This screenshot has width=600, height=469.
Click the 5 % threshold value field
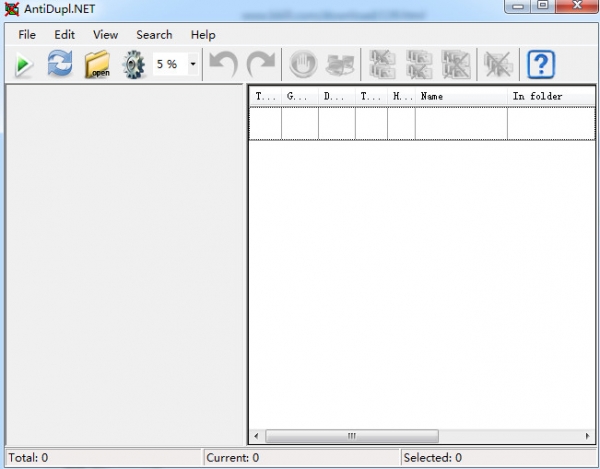(x=170, y=64)
